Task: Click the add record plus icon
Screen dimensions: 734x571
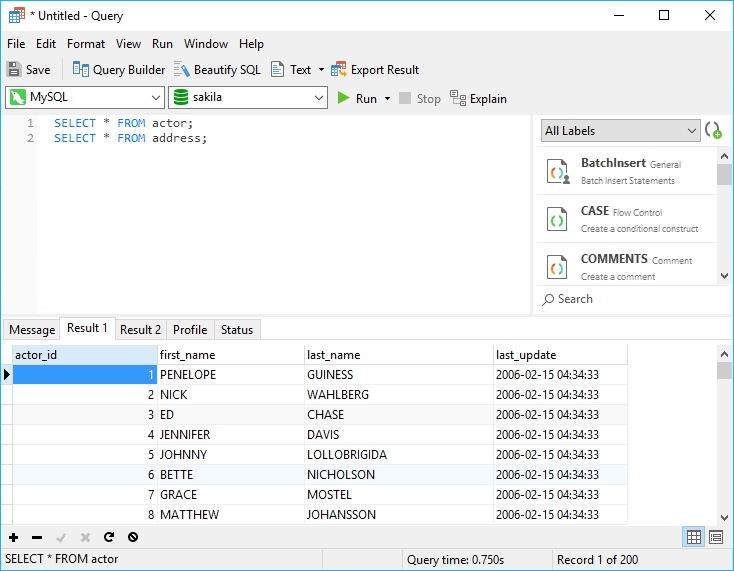Action: point(14,537)
